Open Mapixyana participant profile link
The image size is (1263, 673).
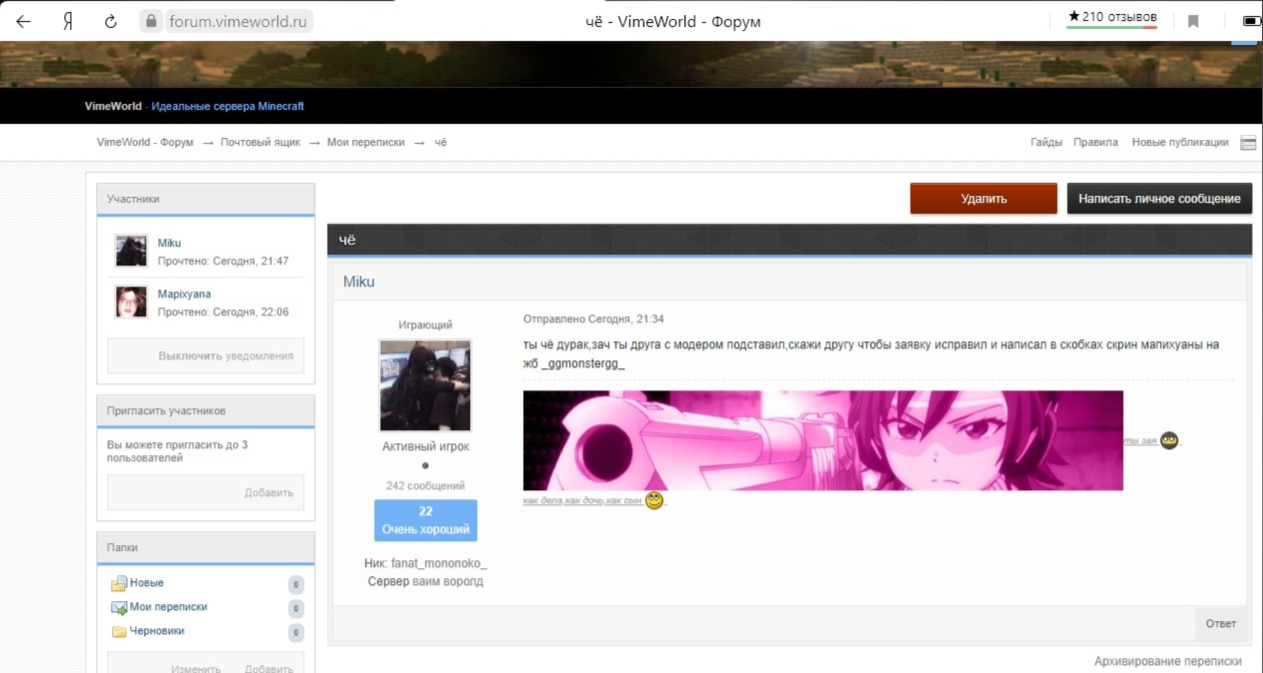[x=184, y=294]
